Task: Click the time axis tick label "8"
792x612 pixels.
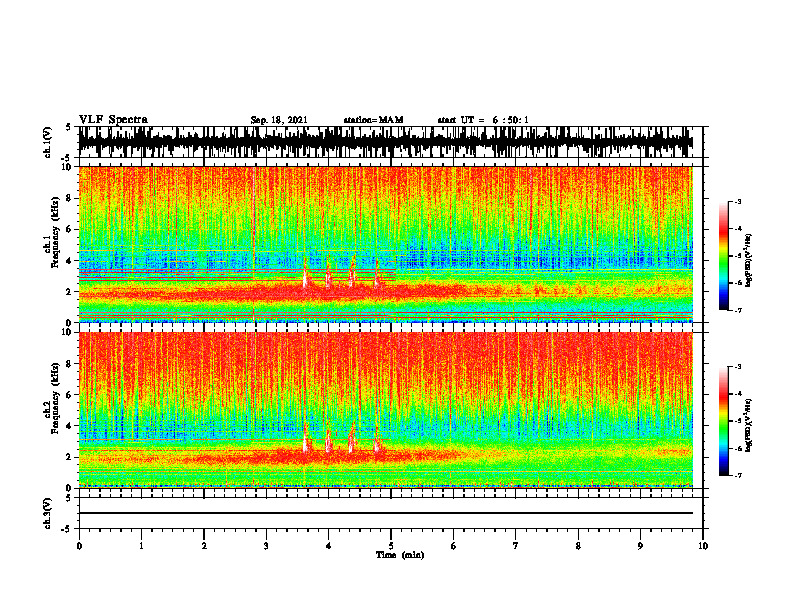Action: [578, 546]
